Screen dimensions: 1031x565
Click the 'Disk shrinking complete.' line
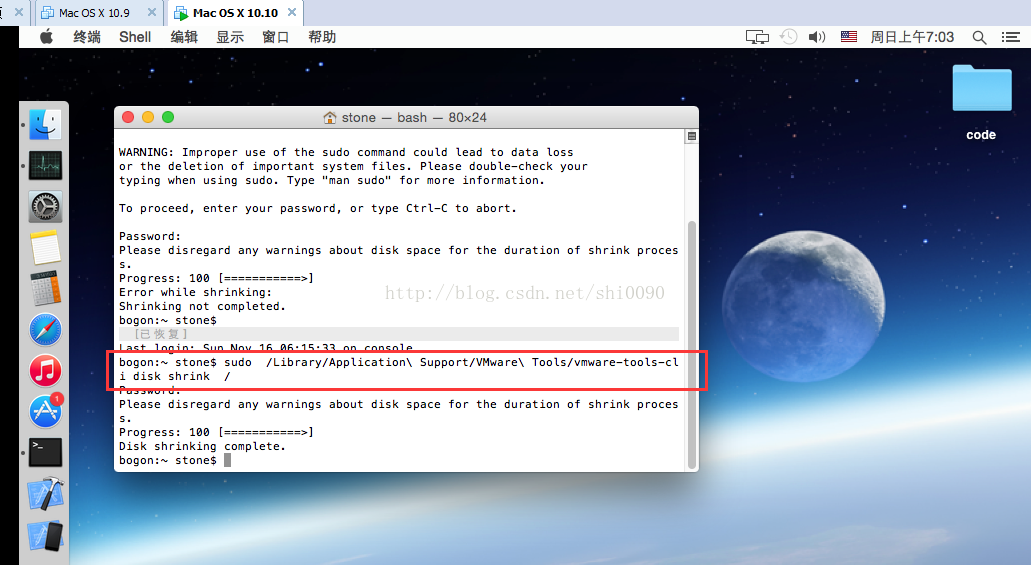202,446
